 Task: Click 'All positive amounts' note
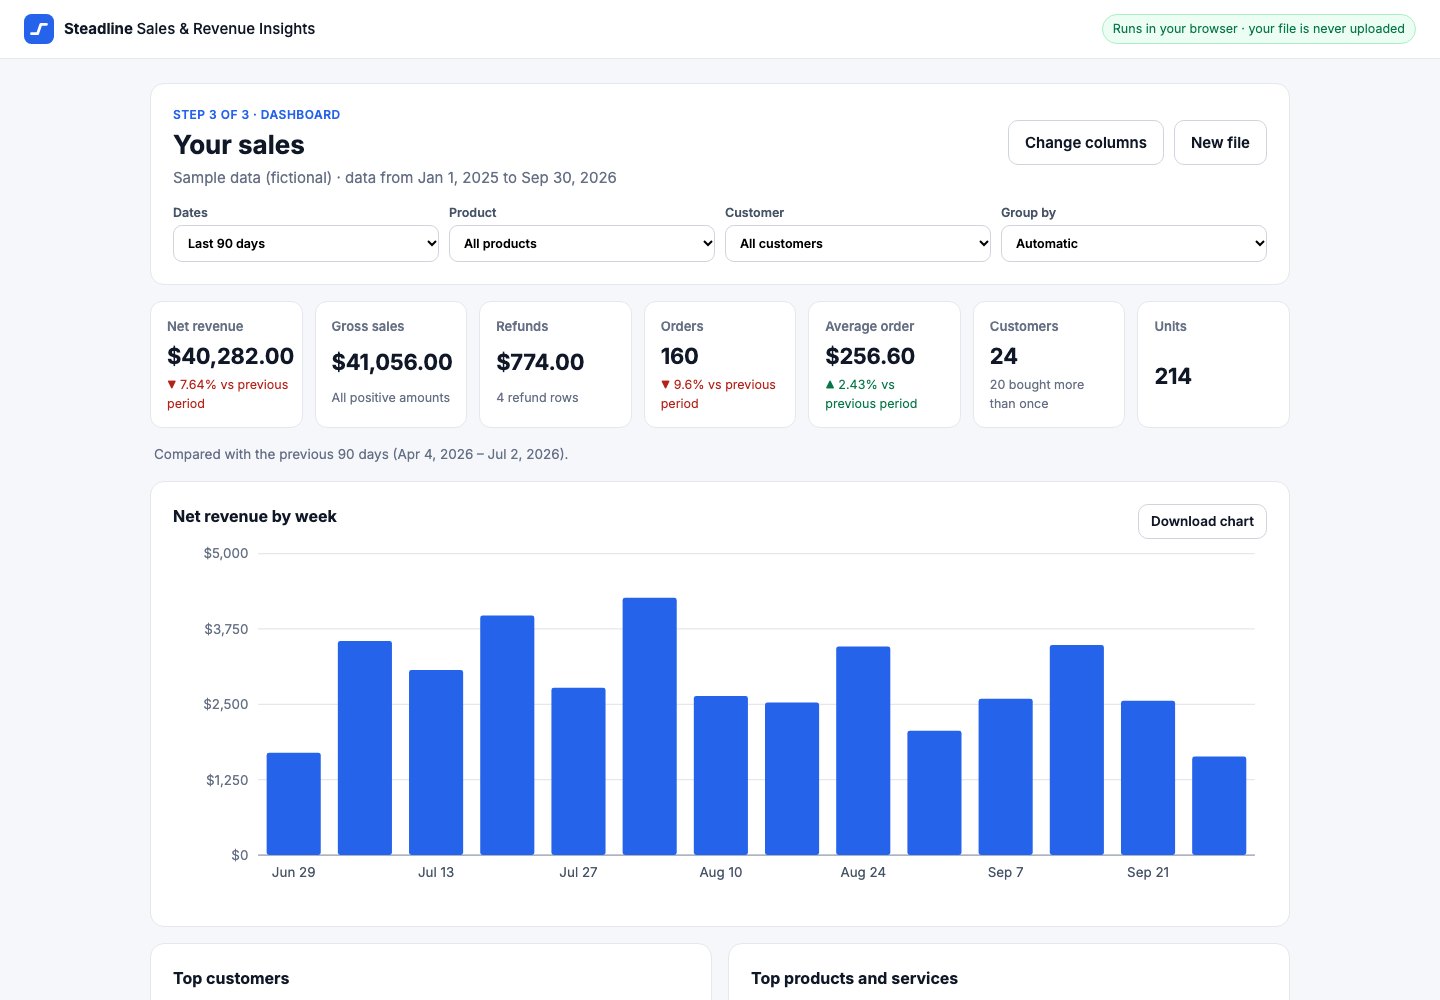point(391,397)
